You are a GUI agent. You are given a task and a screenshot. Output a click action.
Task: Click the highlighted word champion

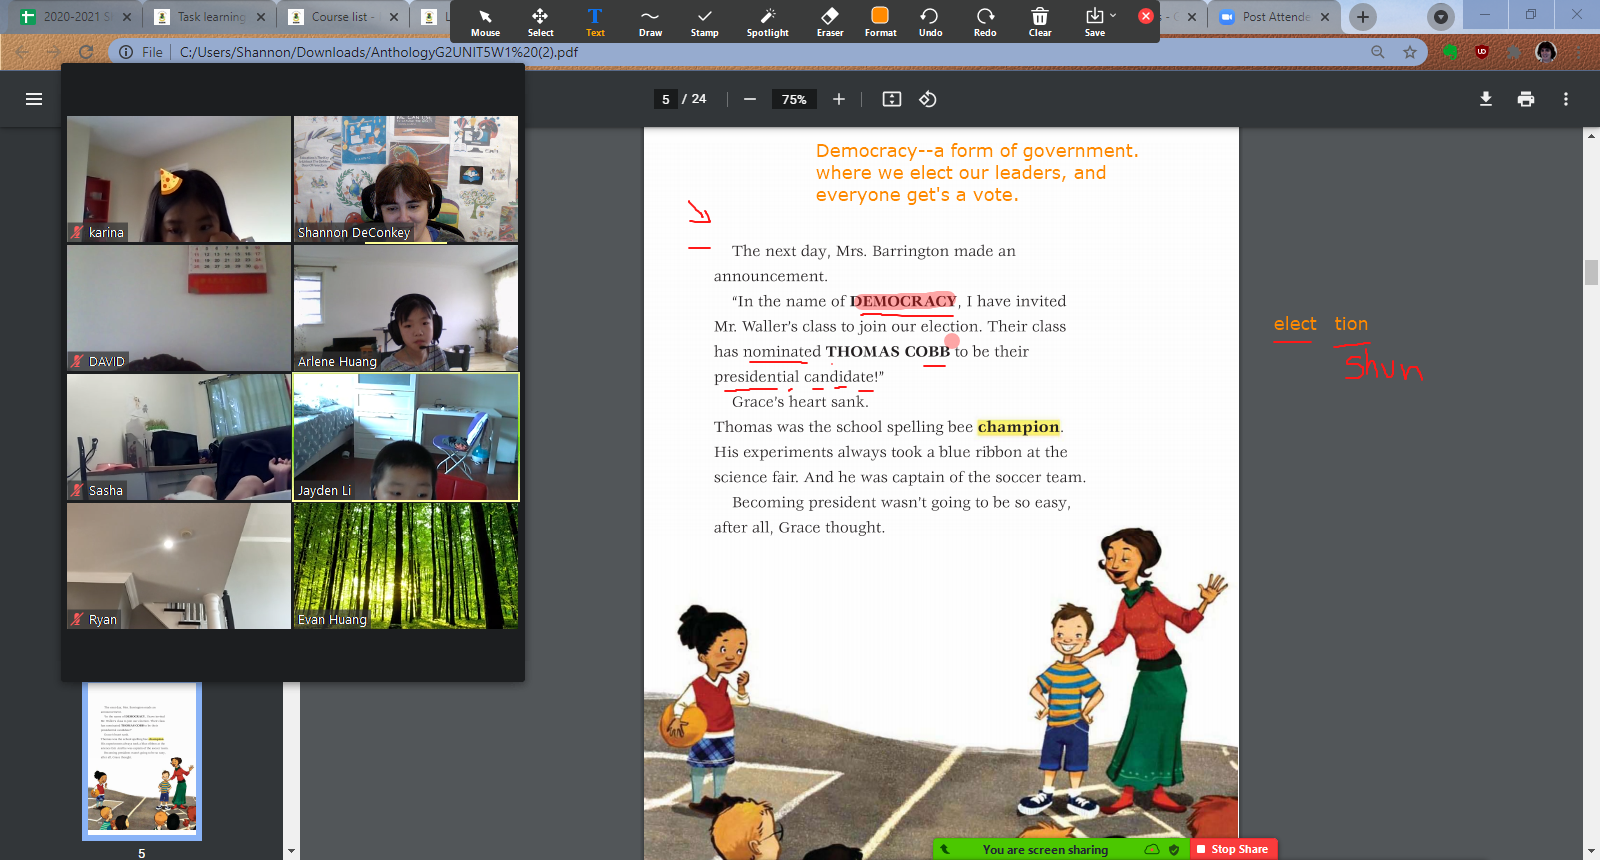(x=1018, y=427)
